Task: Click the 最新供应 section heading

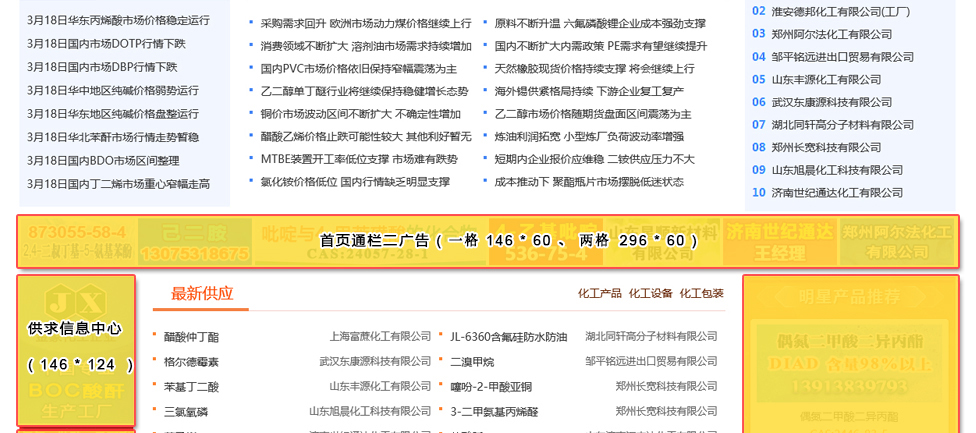Action: [202, 293]
